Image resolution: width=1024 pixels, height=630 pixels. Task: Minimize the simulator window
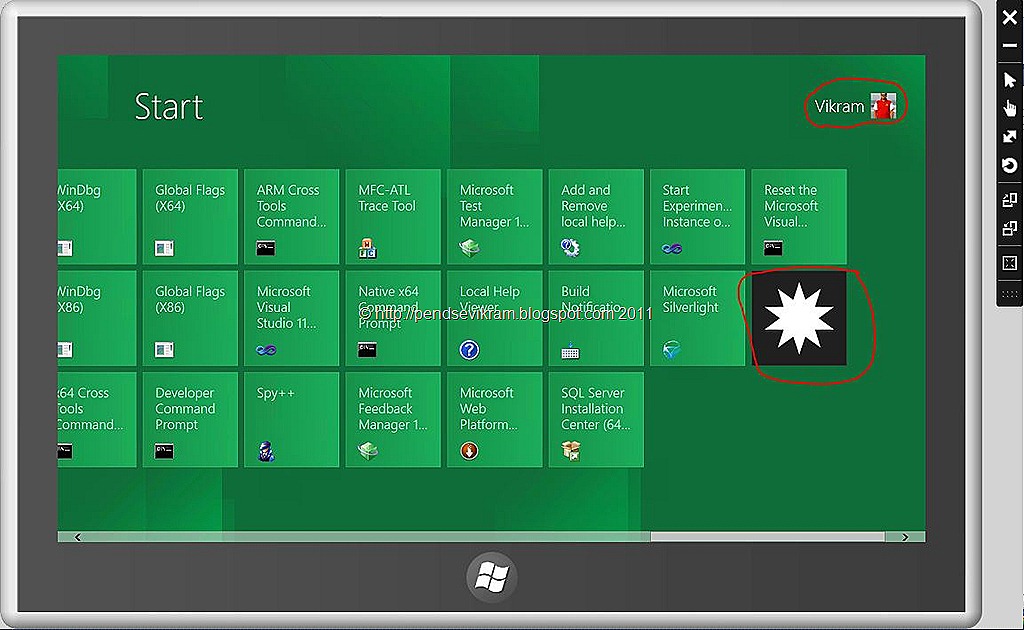(1010, 46)
